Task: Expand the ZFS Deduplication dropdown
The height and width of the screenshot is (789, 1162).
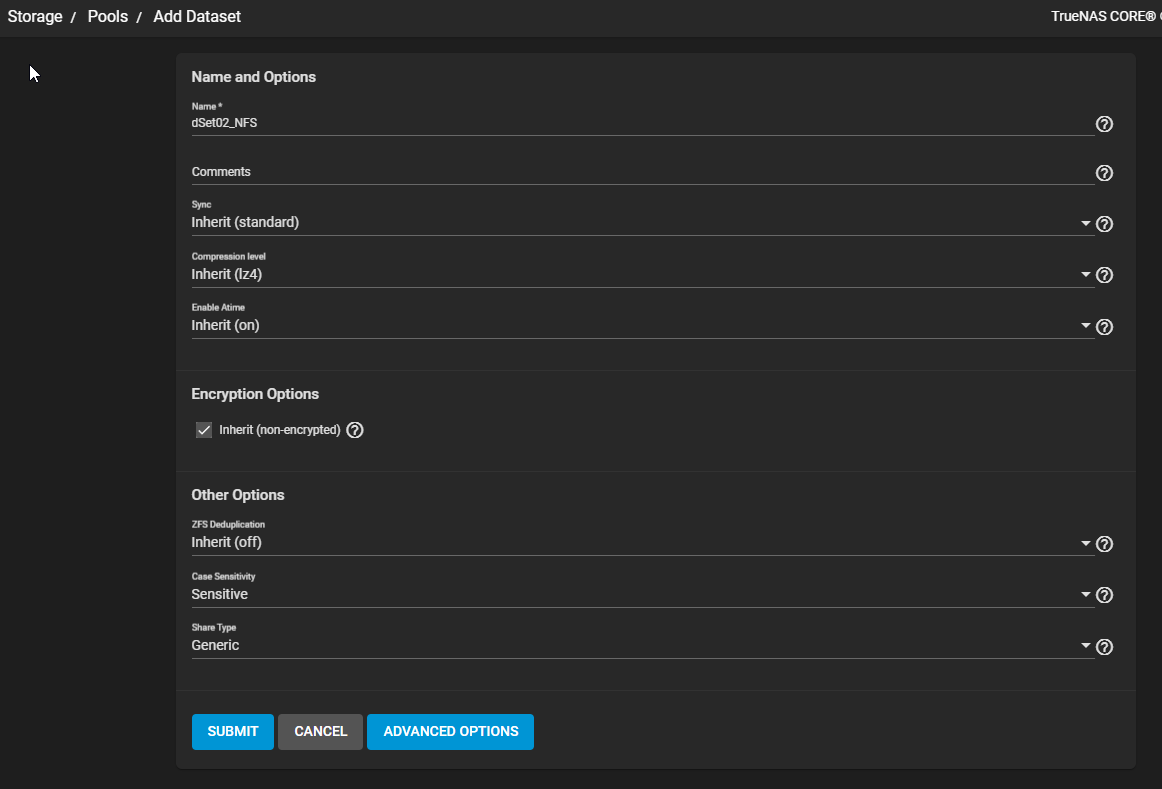Action: point(643,542)
